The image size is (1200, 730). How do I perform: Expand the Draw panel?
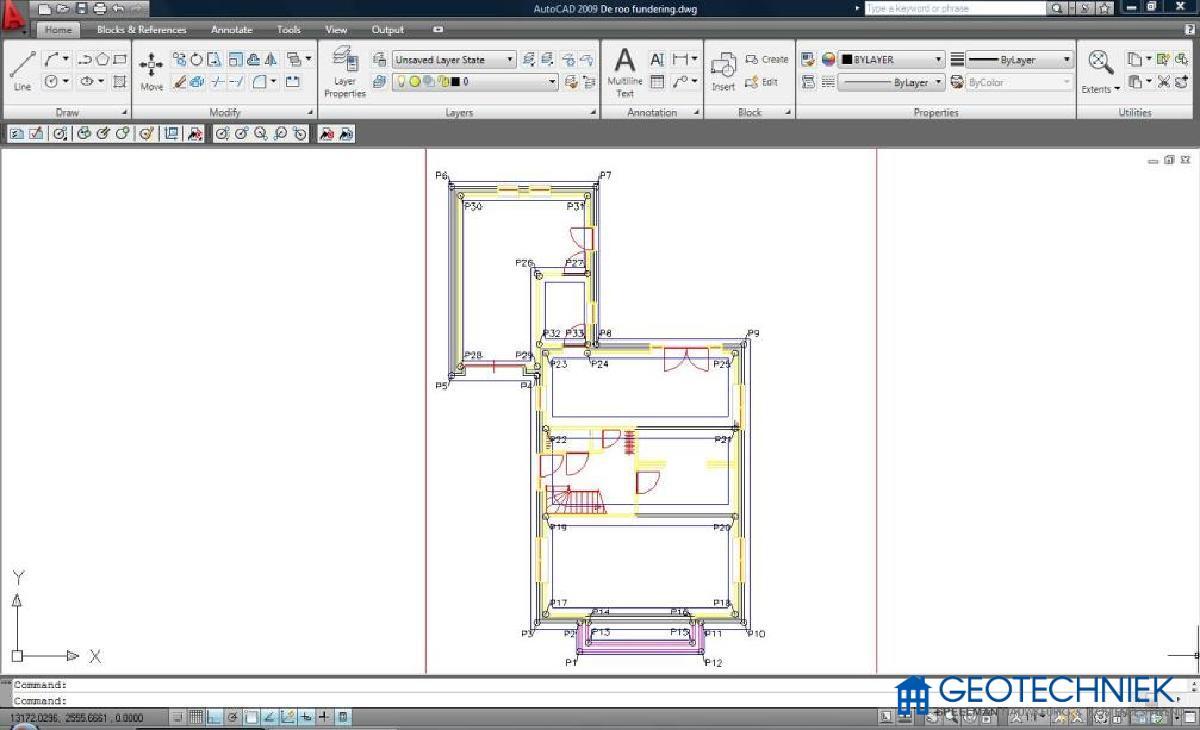(124, 113)
